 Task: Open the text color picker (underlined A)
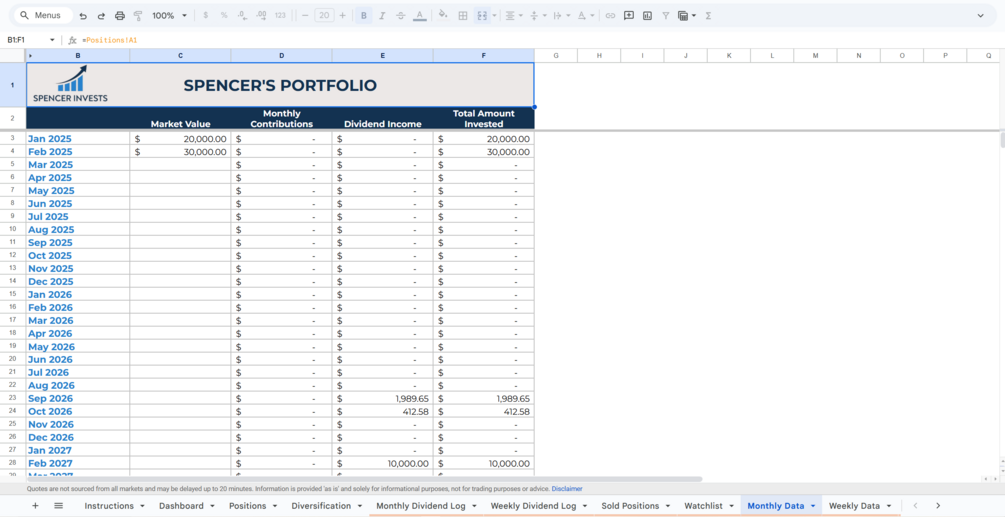419,15
